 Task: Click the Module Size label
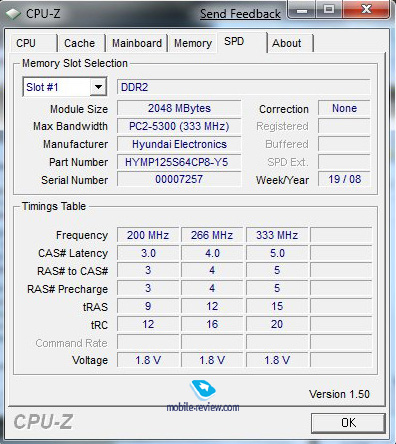pos(79,109)
